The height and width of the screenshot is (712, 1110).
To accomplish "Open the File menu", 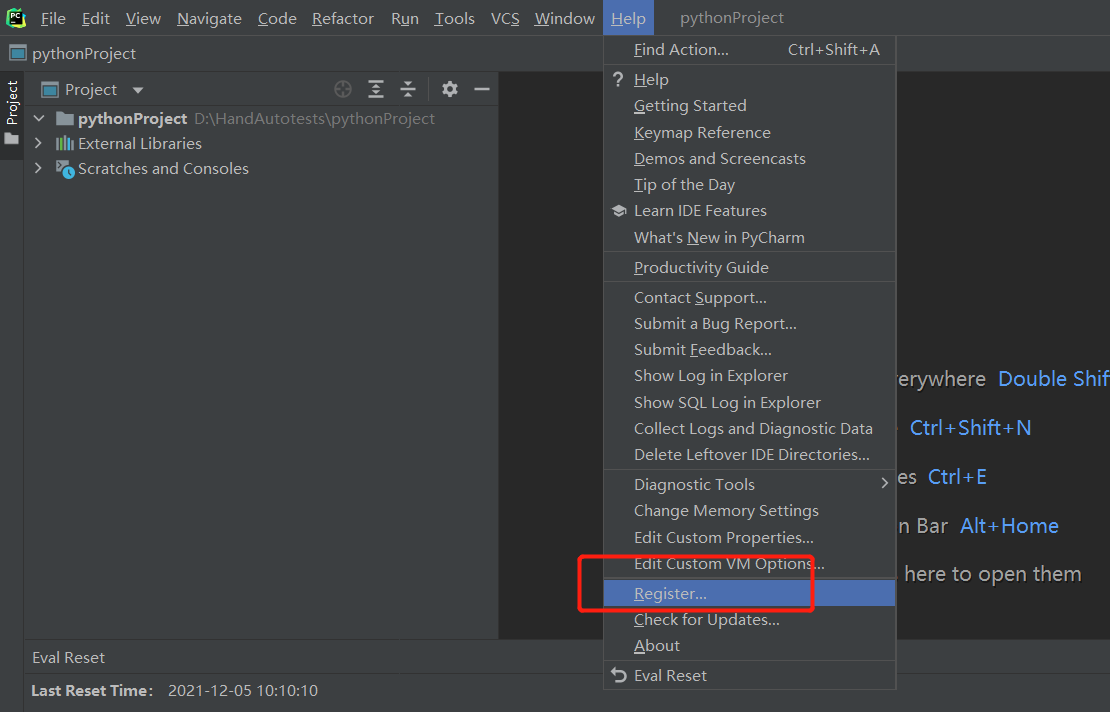I will coord(53,18).
